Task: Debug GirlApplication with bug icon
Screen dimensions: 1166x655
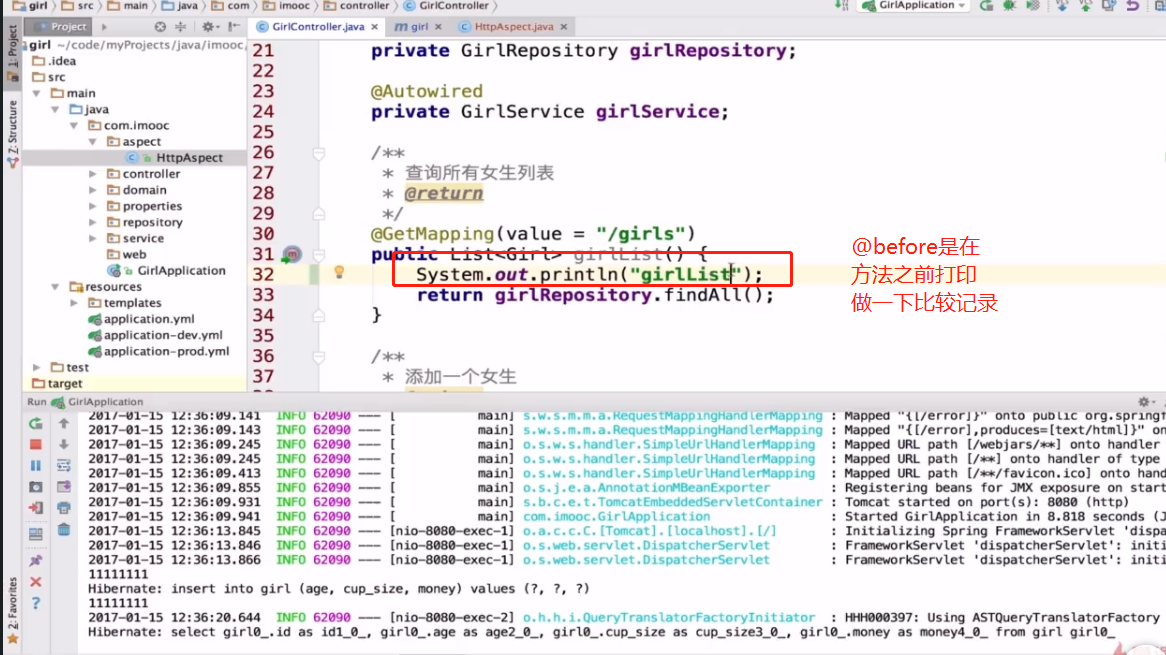Action: [1010, 6]
